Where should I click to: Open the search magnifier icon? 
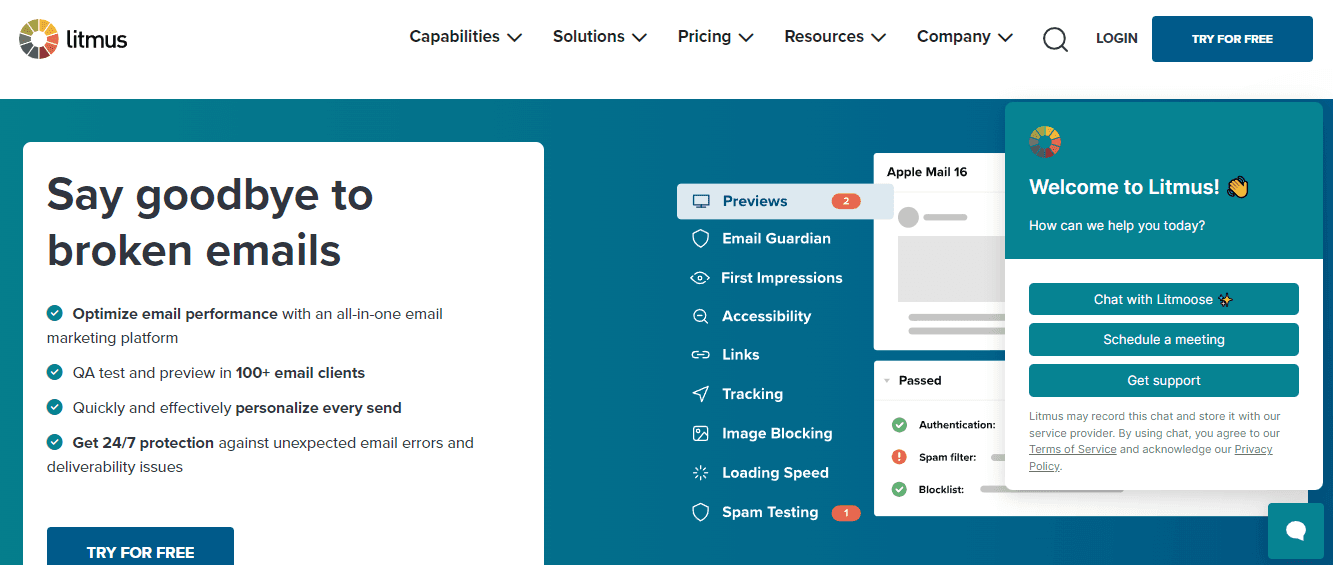point(1055,39)
